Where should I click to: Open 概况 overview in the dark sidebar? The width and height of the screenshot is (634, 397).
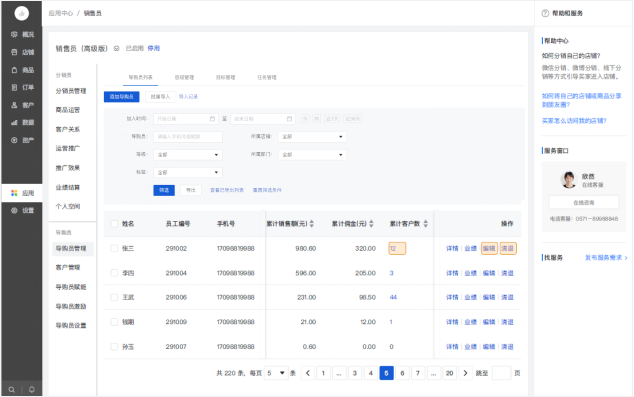coord(22,34)
